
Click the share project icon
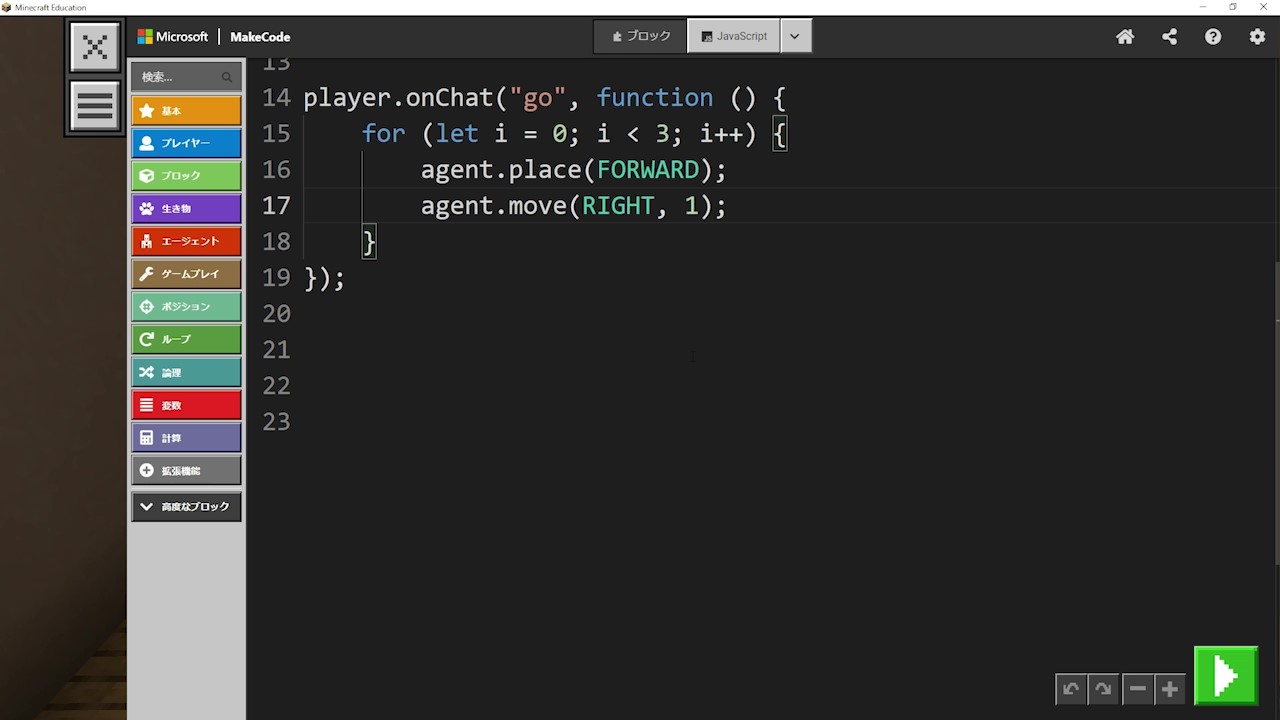coord(1169,37)
